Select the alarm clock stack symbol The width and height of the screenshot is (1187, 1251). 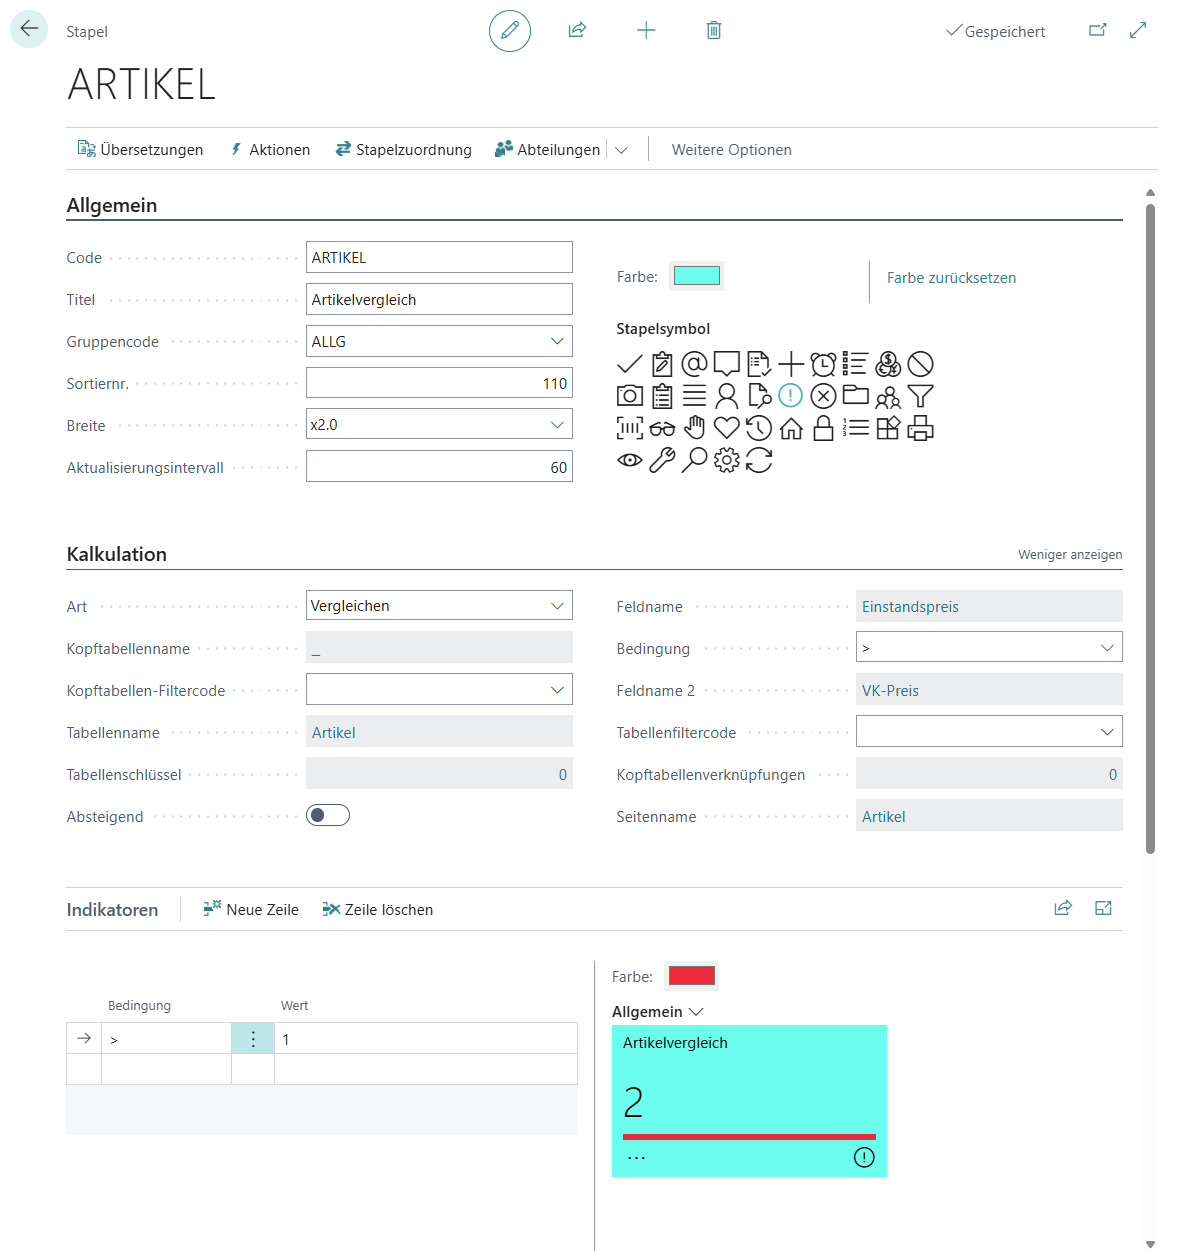823,364
